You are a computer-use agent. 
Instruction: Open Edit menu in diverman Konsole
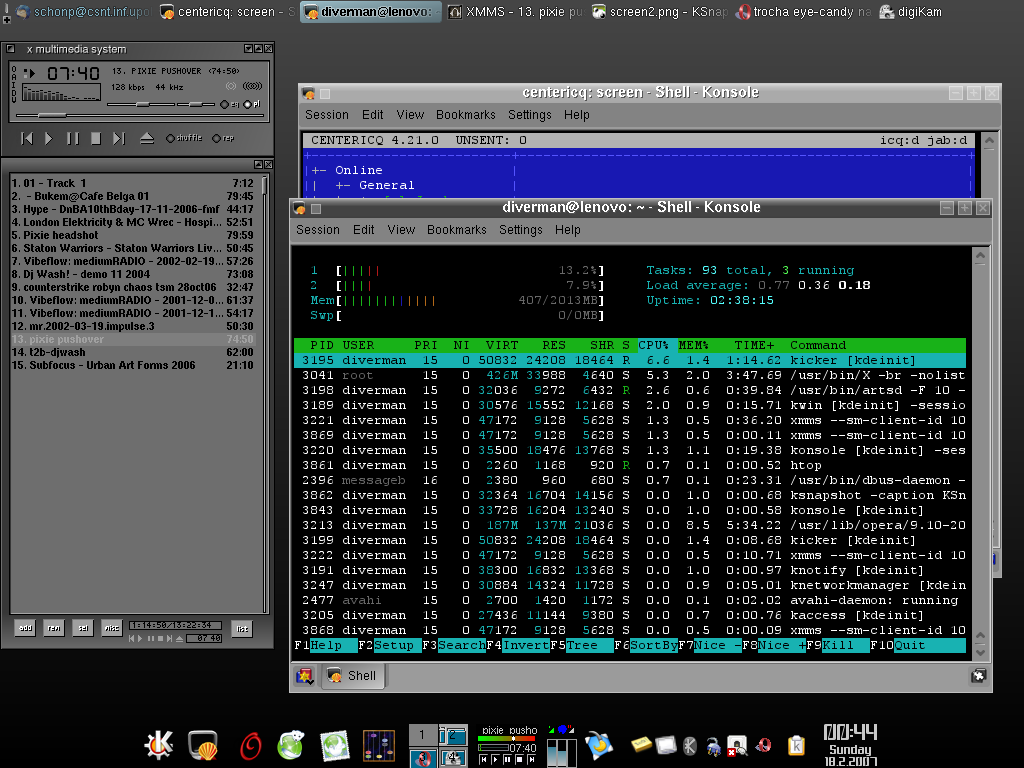click(x=363, y=230)
